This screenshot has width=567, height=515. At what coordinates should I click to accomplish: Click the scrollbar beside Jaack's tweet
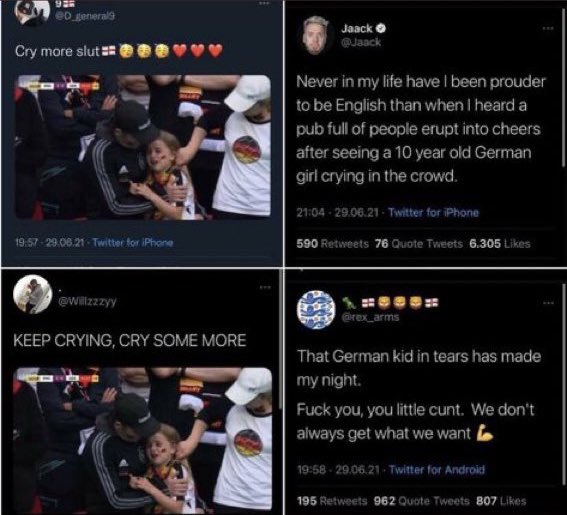[x=563, y=87]
